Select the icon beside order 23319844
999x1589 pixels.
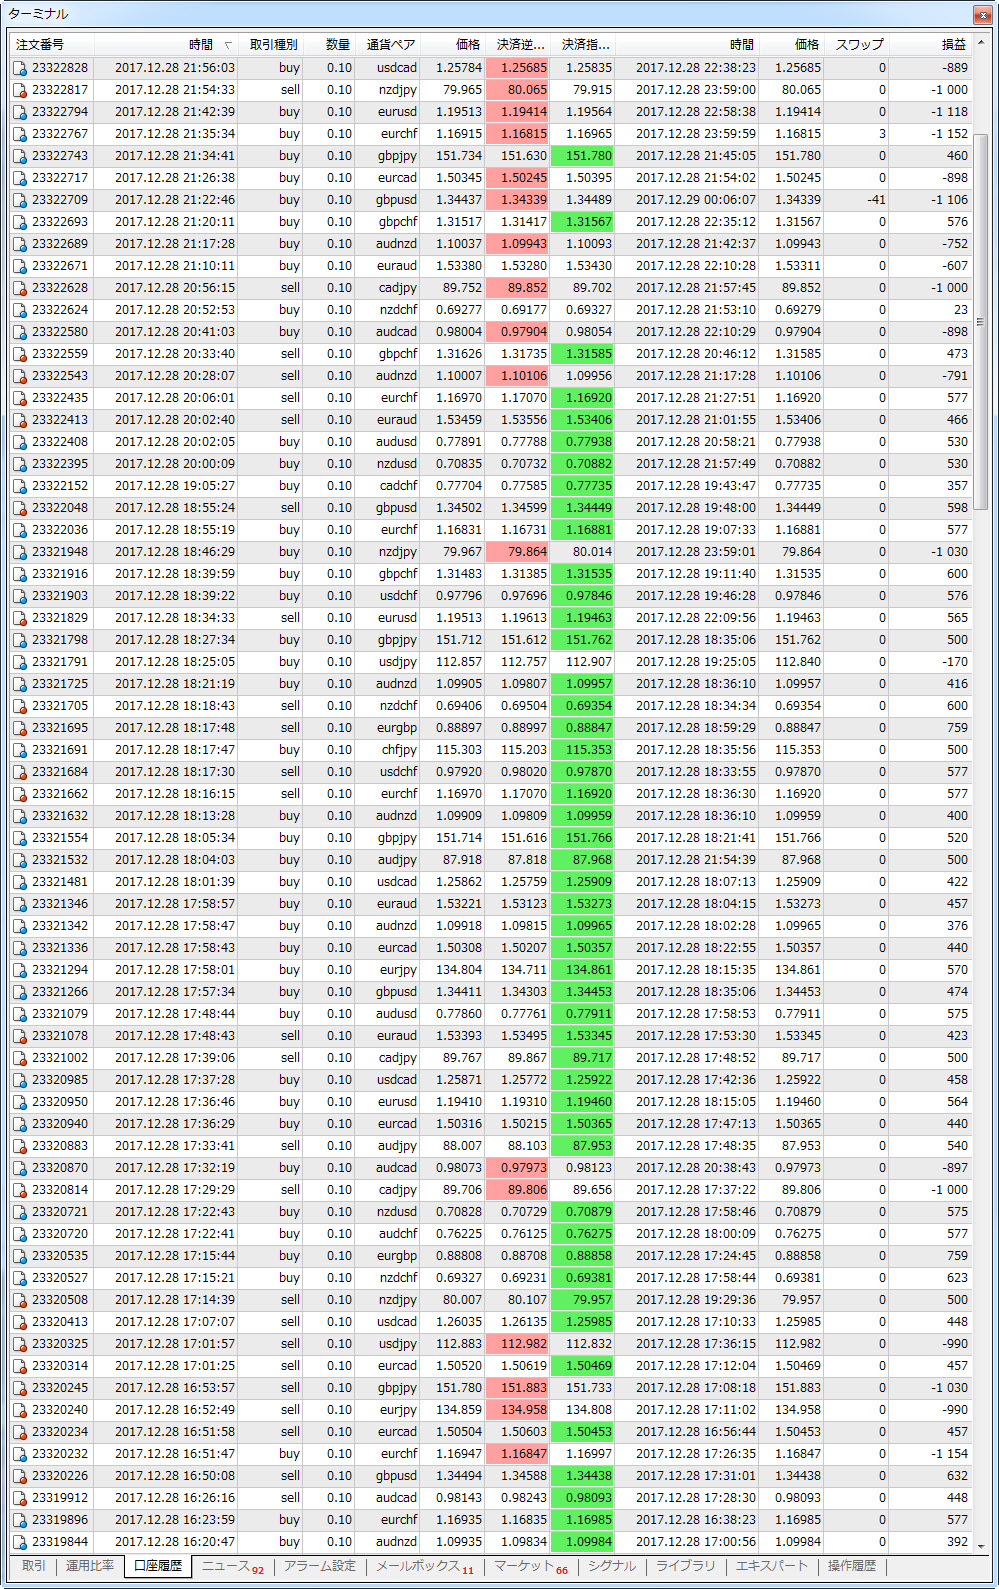pyautogui.click(x=20, y=1542)
